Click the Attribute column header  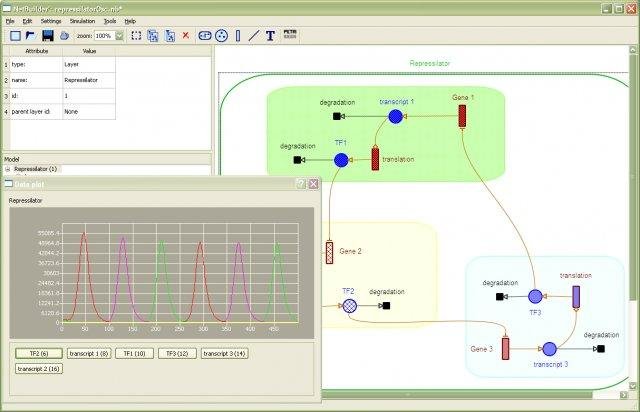[37, 51]
